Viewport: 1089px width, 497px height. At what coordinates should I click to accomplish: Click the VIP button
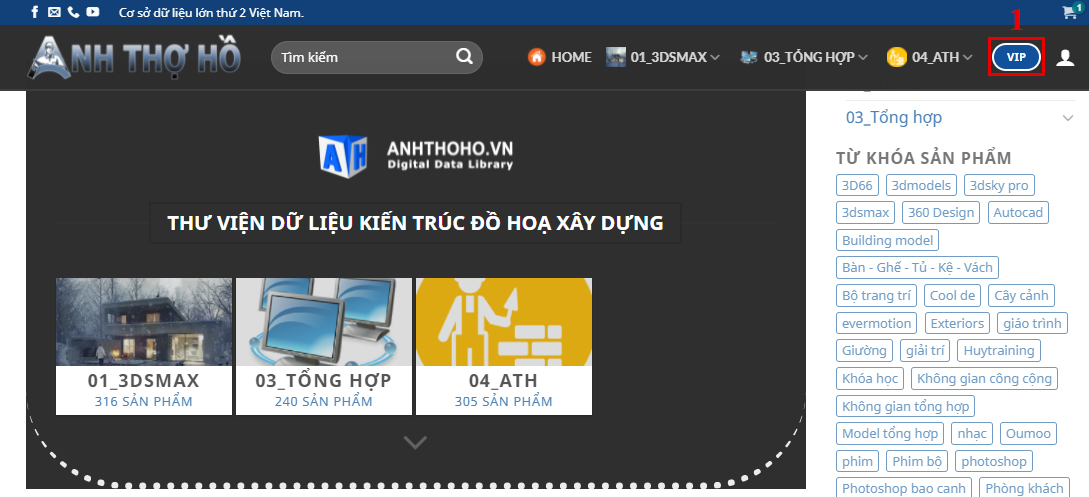tap(1016, 58)
